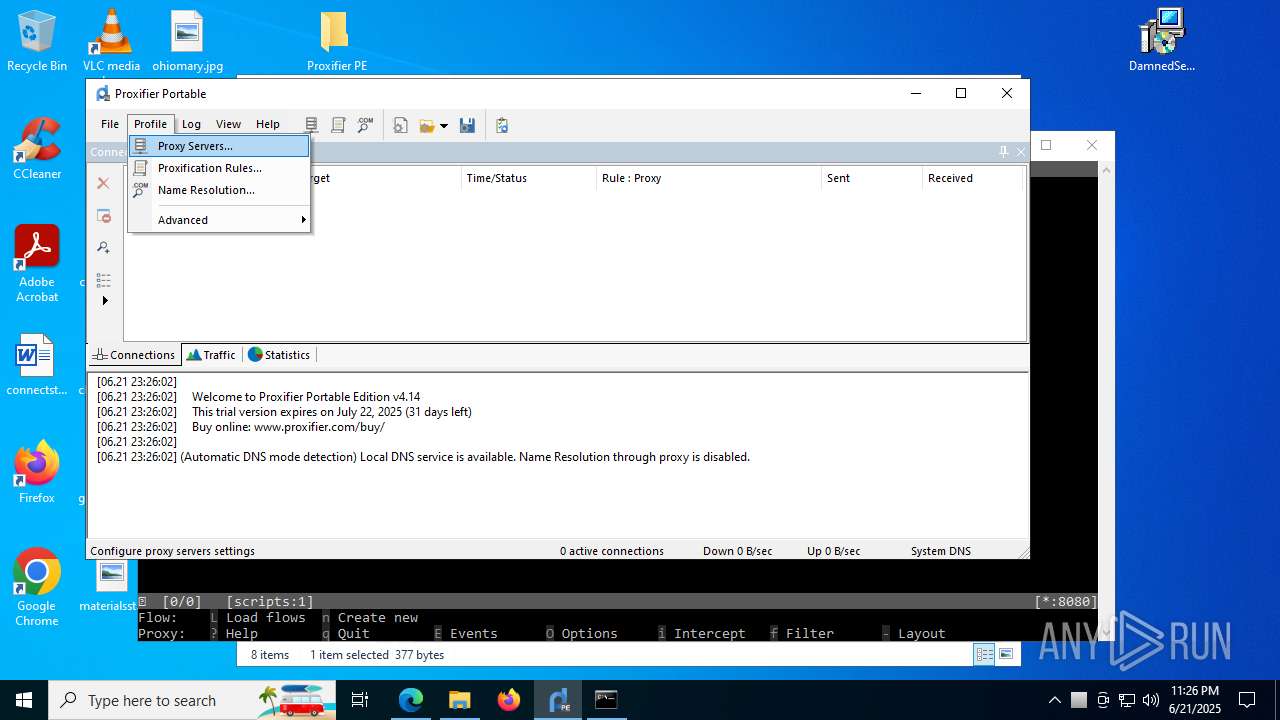Select ohiomary.jpg desktop file

(187, 41)
